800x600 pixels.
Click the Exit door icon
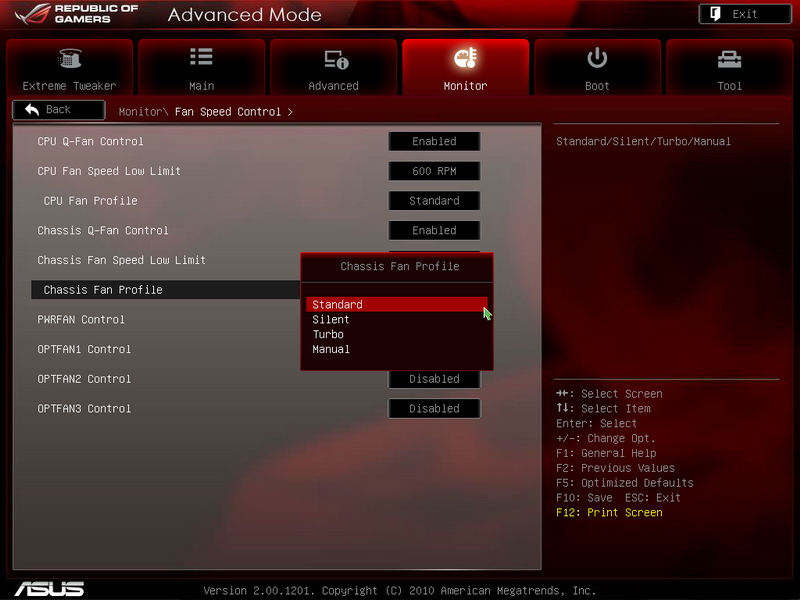(715, 14)
